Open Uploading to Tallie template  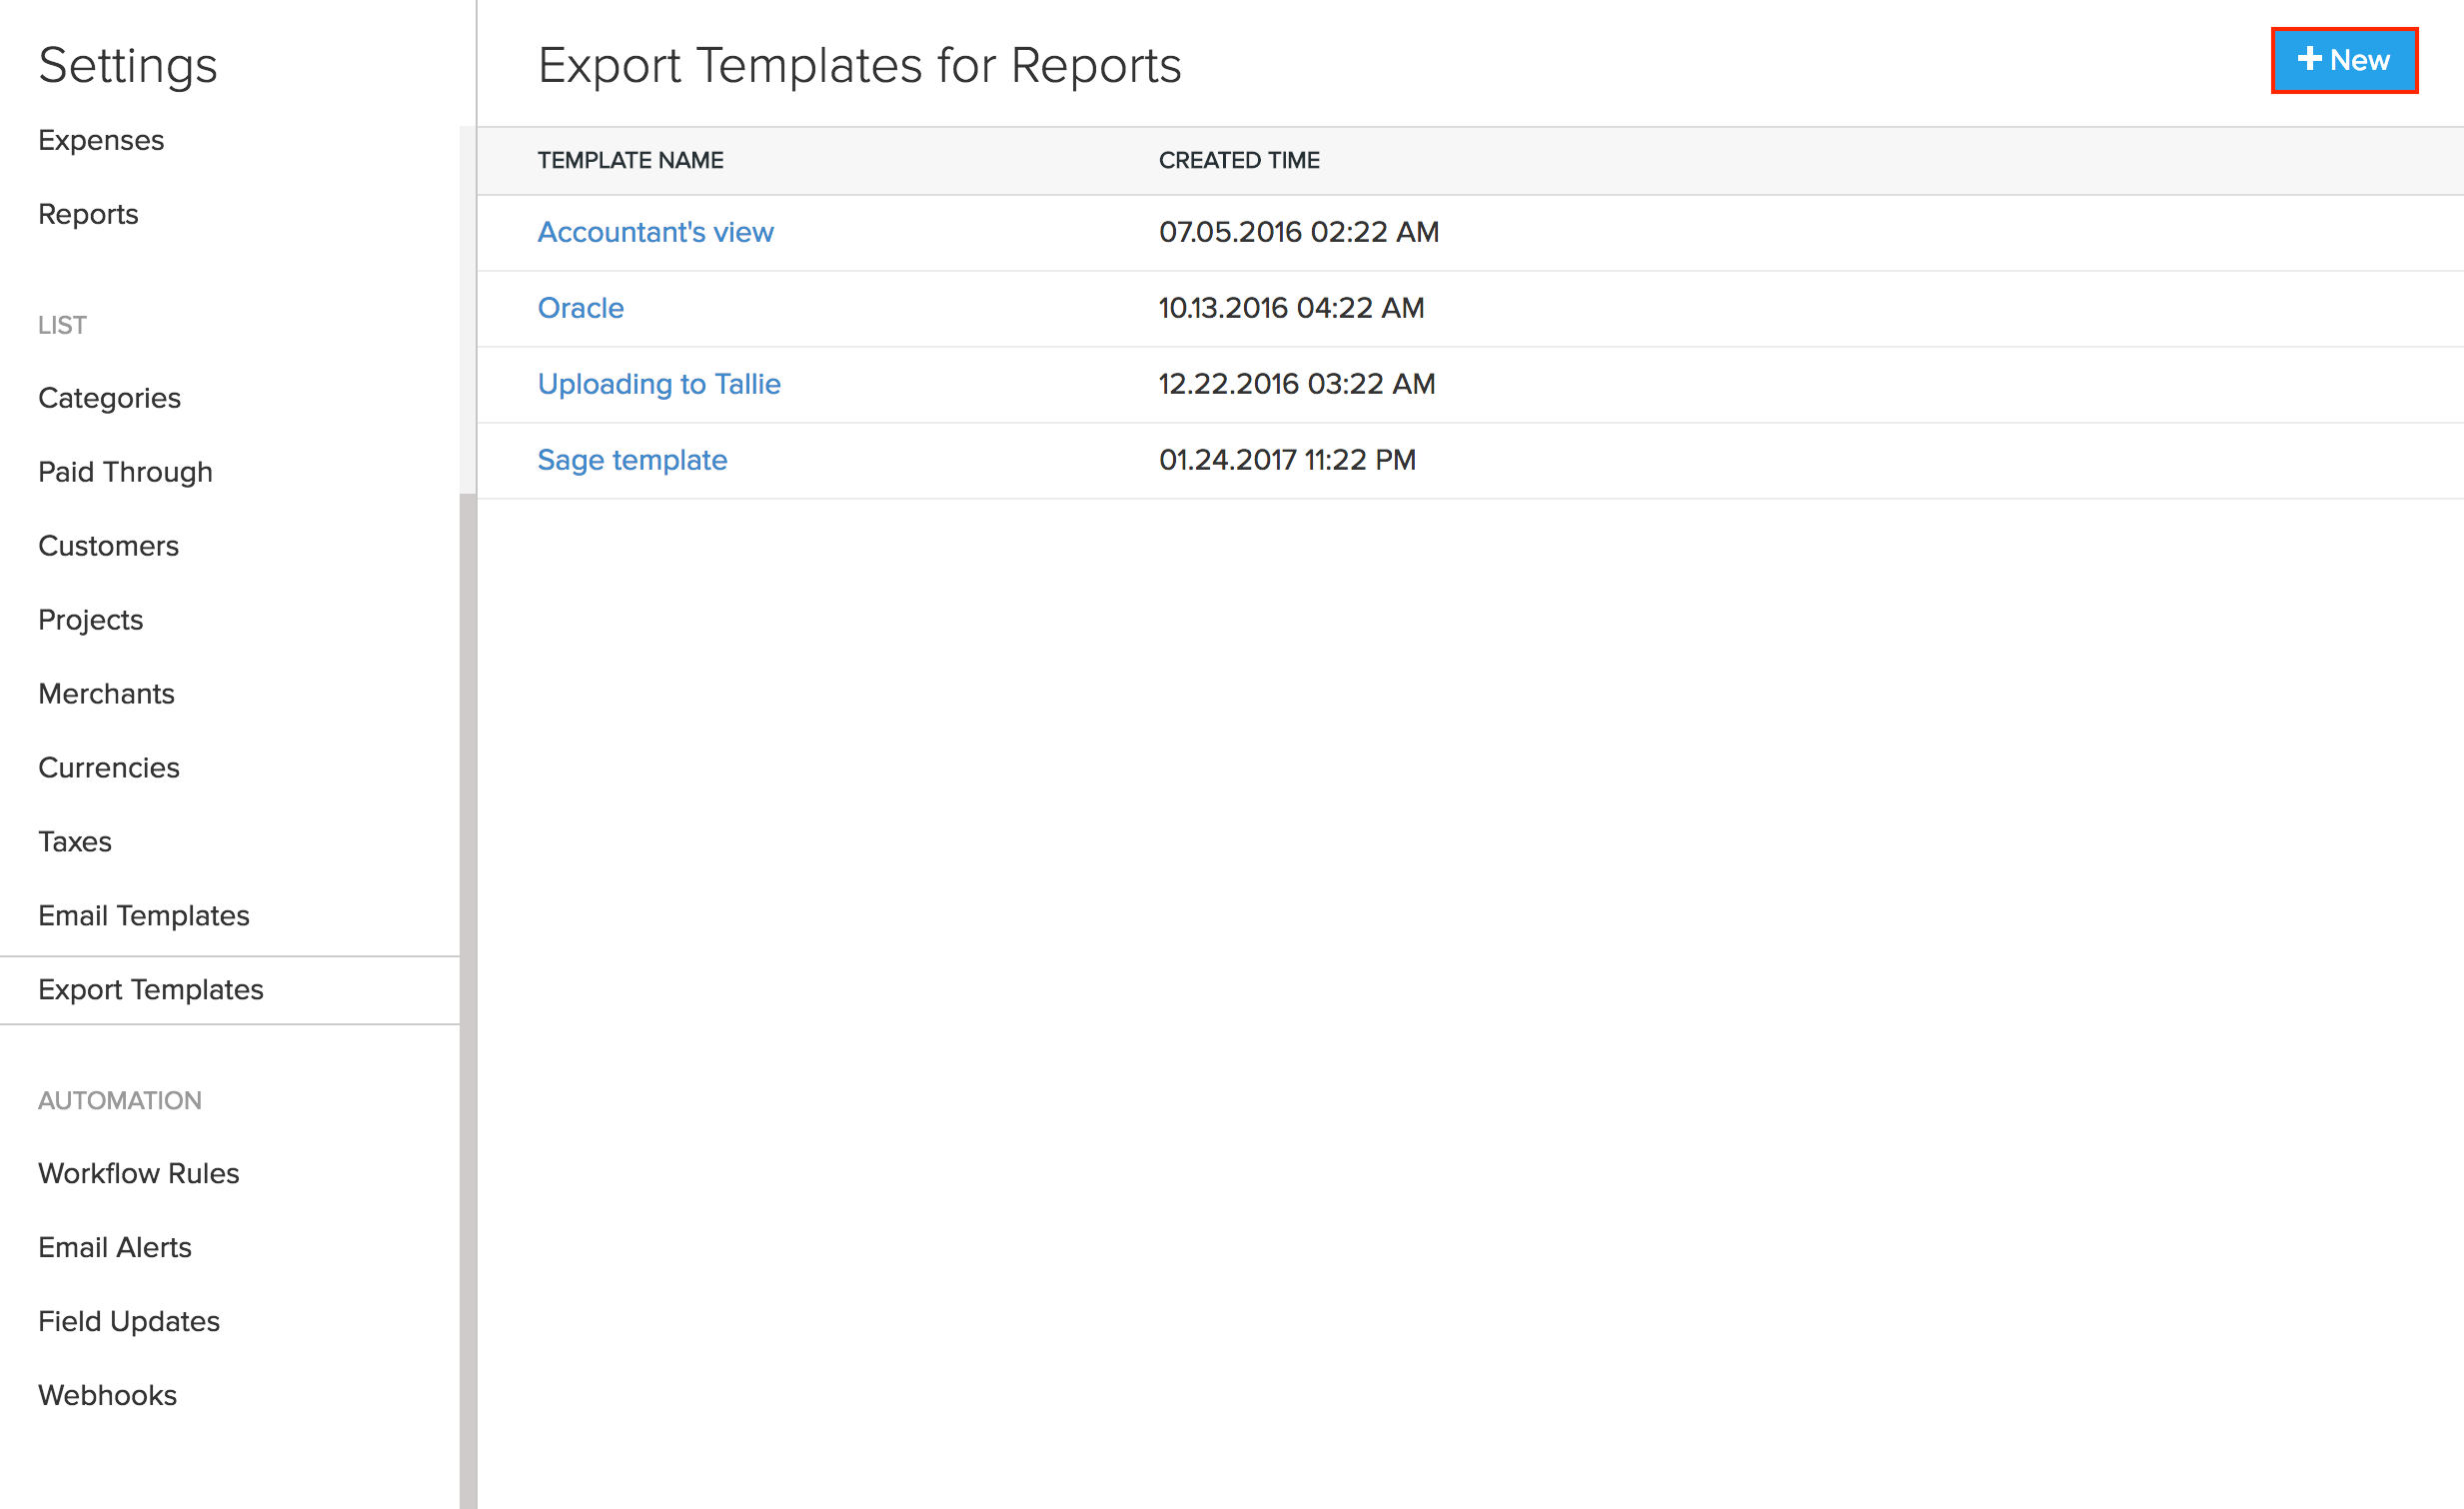tap(658, 384)
